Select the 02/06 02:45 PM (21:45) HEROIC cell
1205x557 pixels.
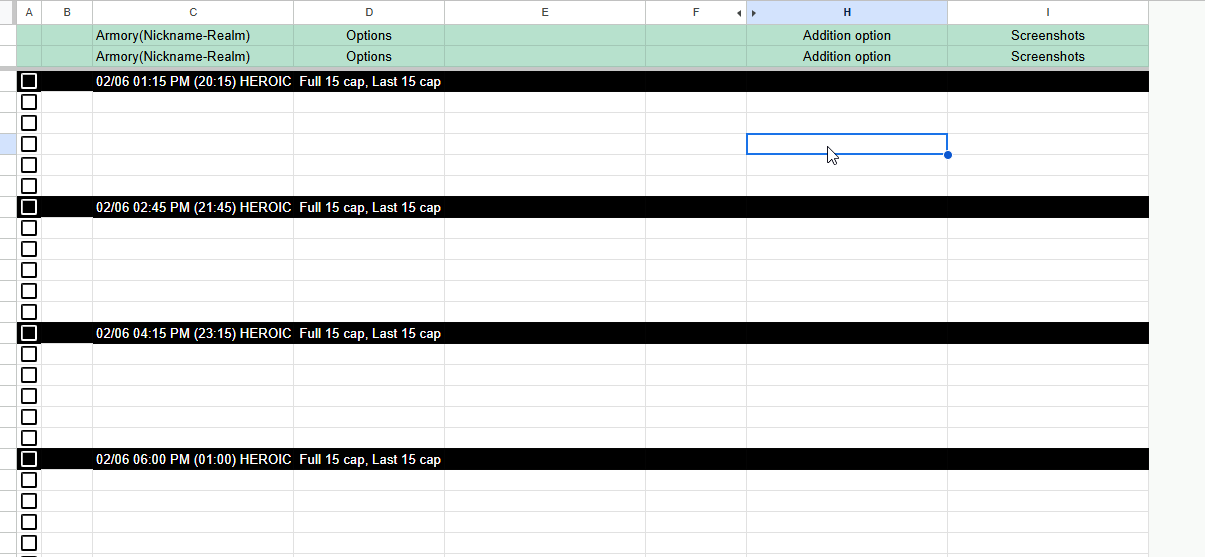point(193,207)
